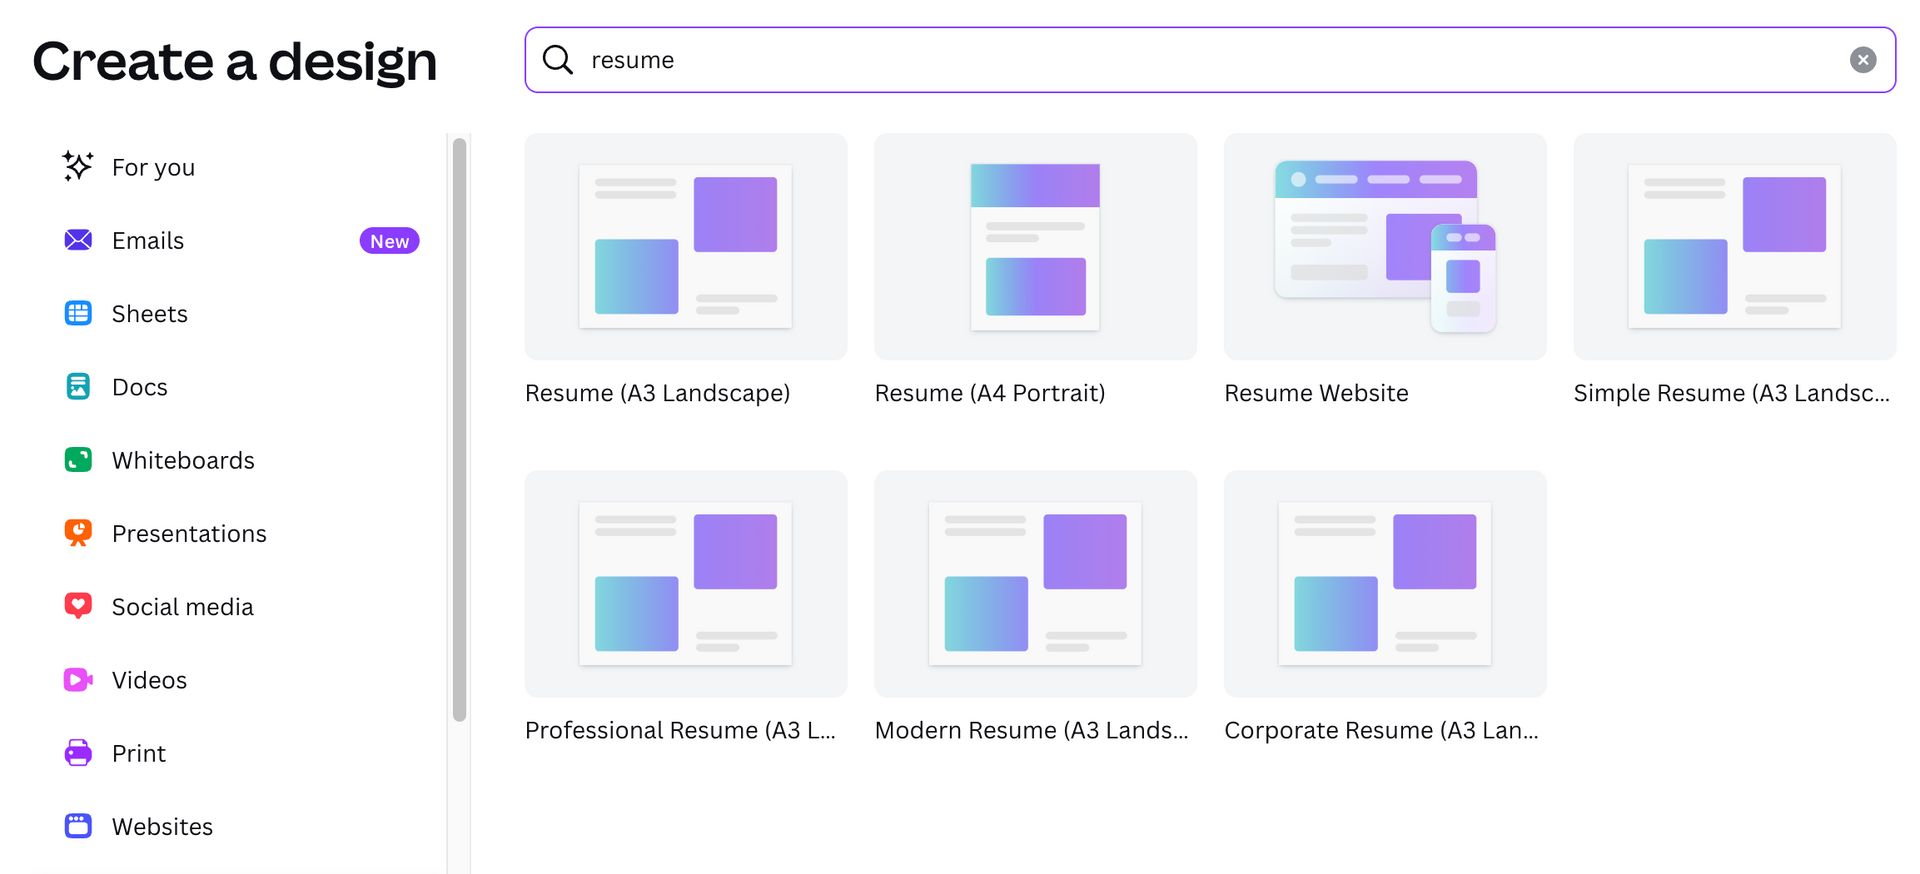Select the Print printer icon

(78, 753)
